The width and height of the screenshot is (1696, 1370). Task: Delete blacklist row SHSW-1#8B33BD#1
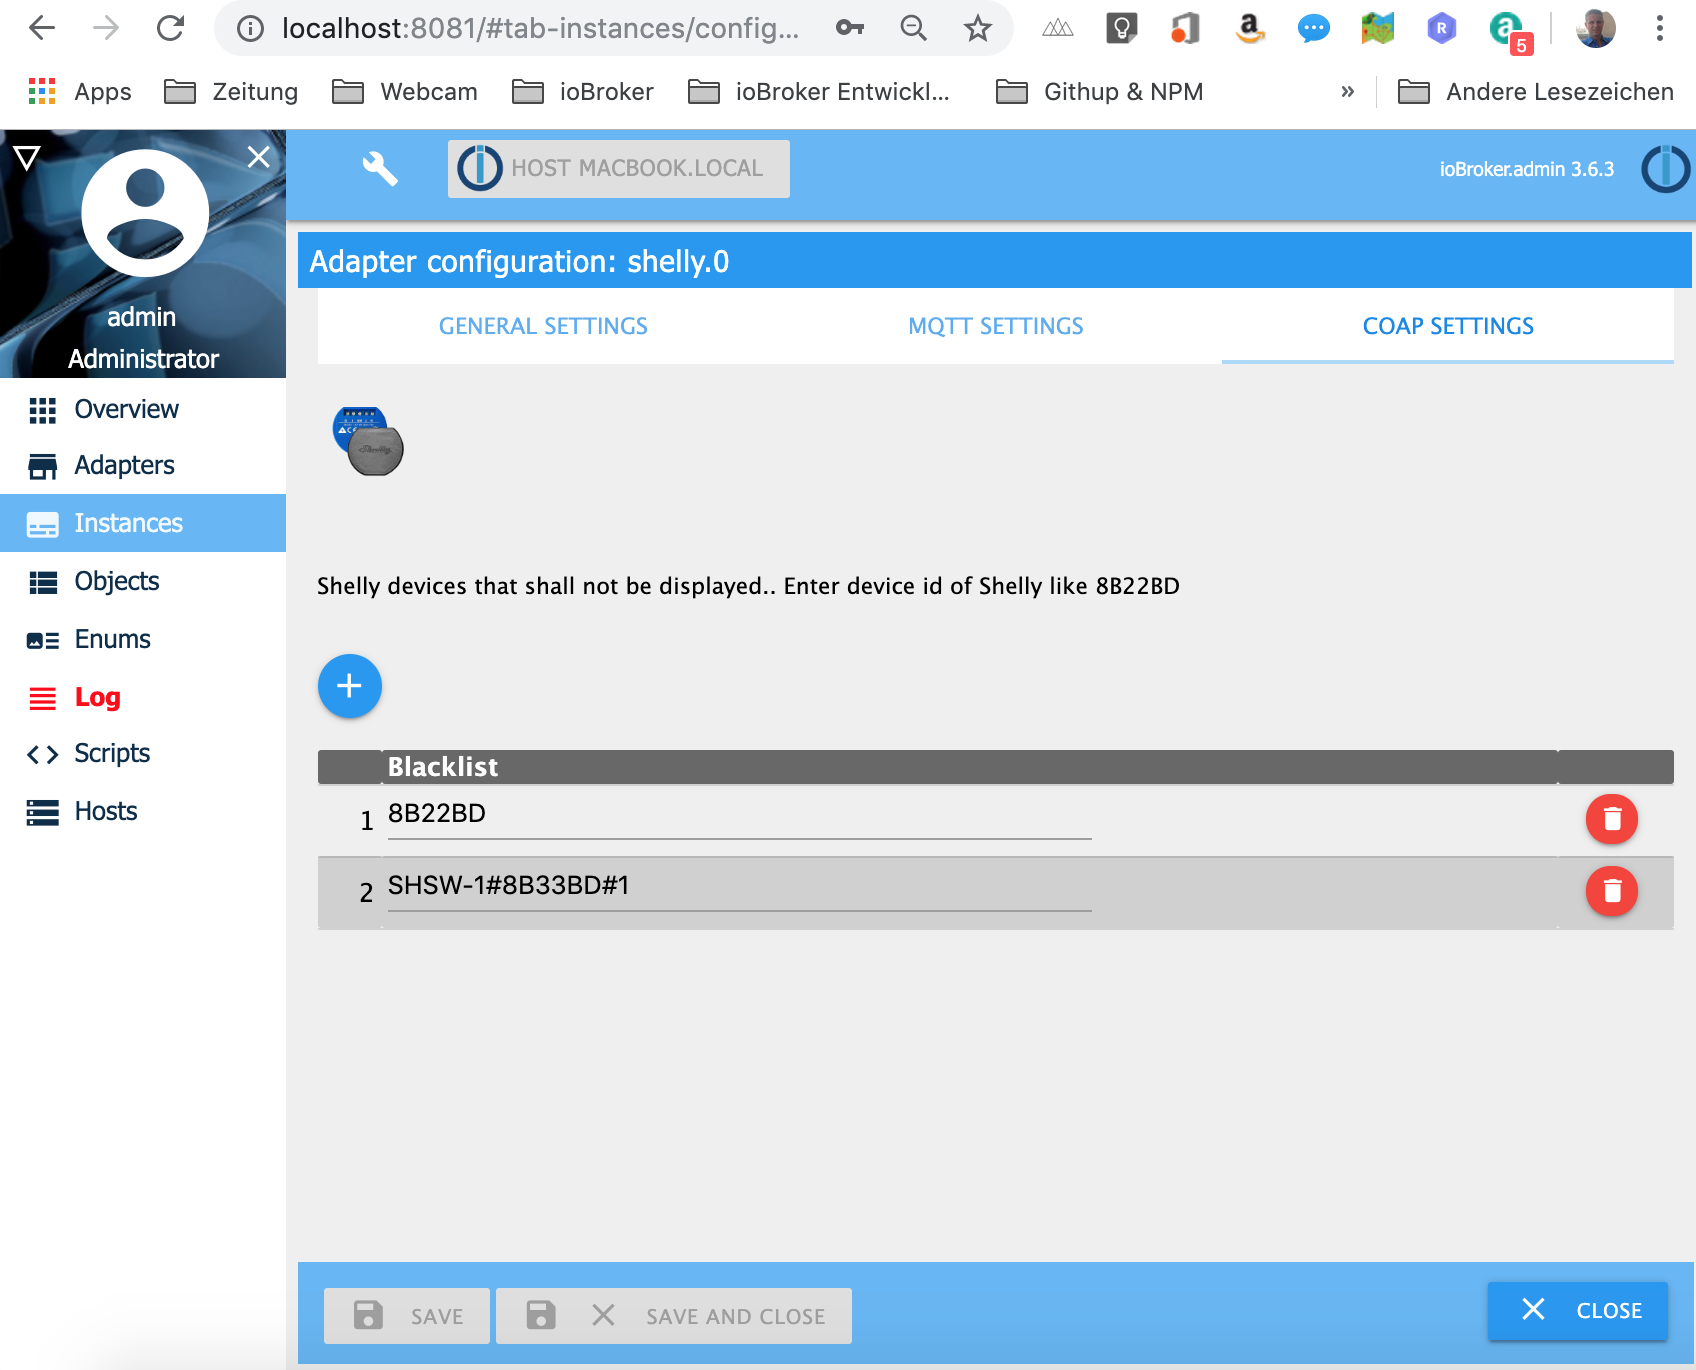pos(1611,891)
